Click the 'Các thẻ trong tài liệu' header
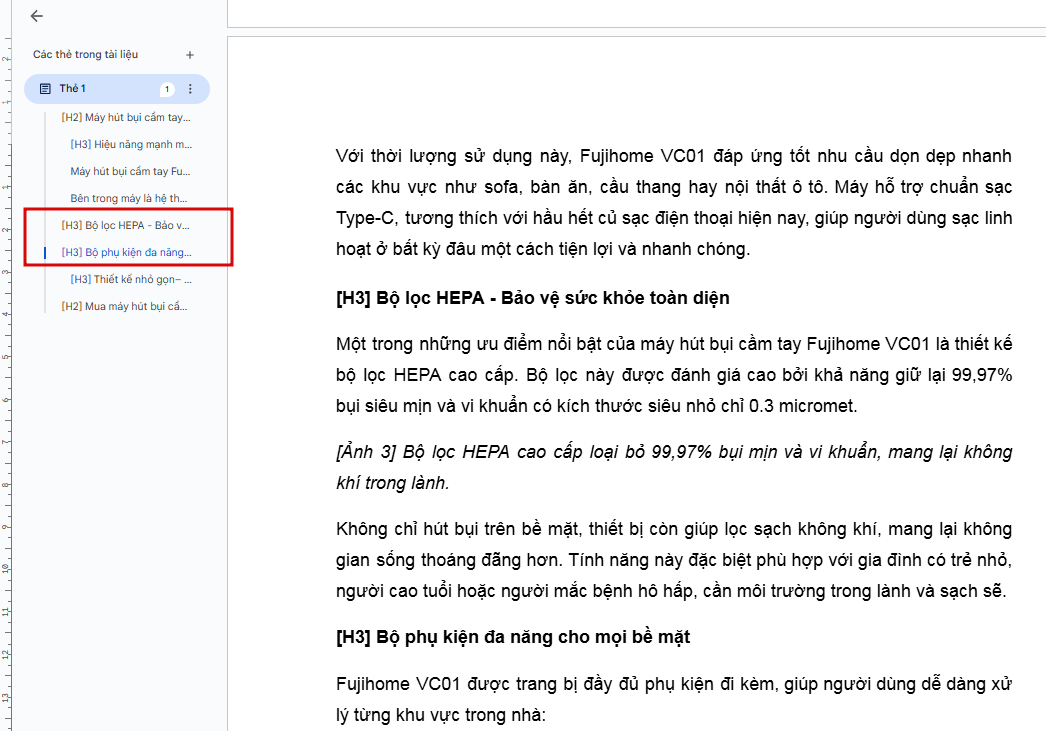Viewport: 1046px width, 731px height. pyautogui.click(x=85, y=55)
